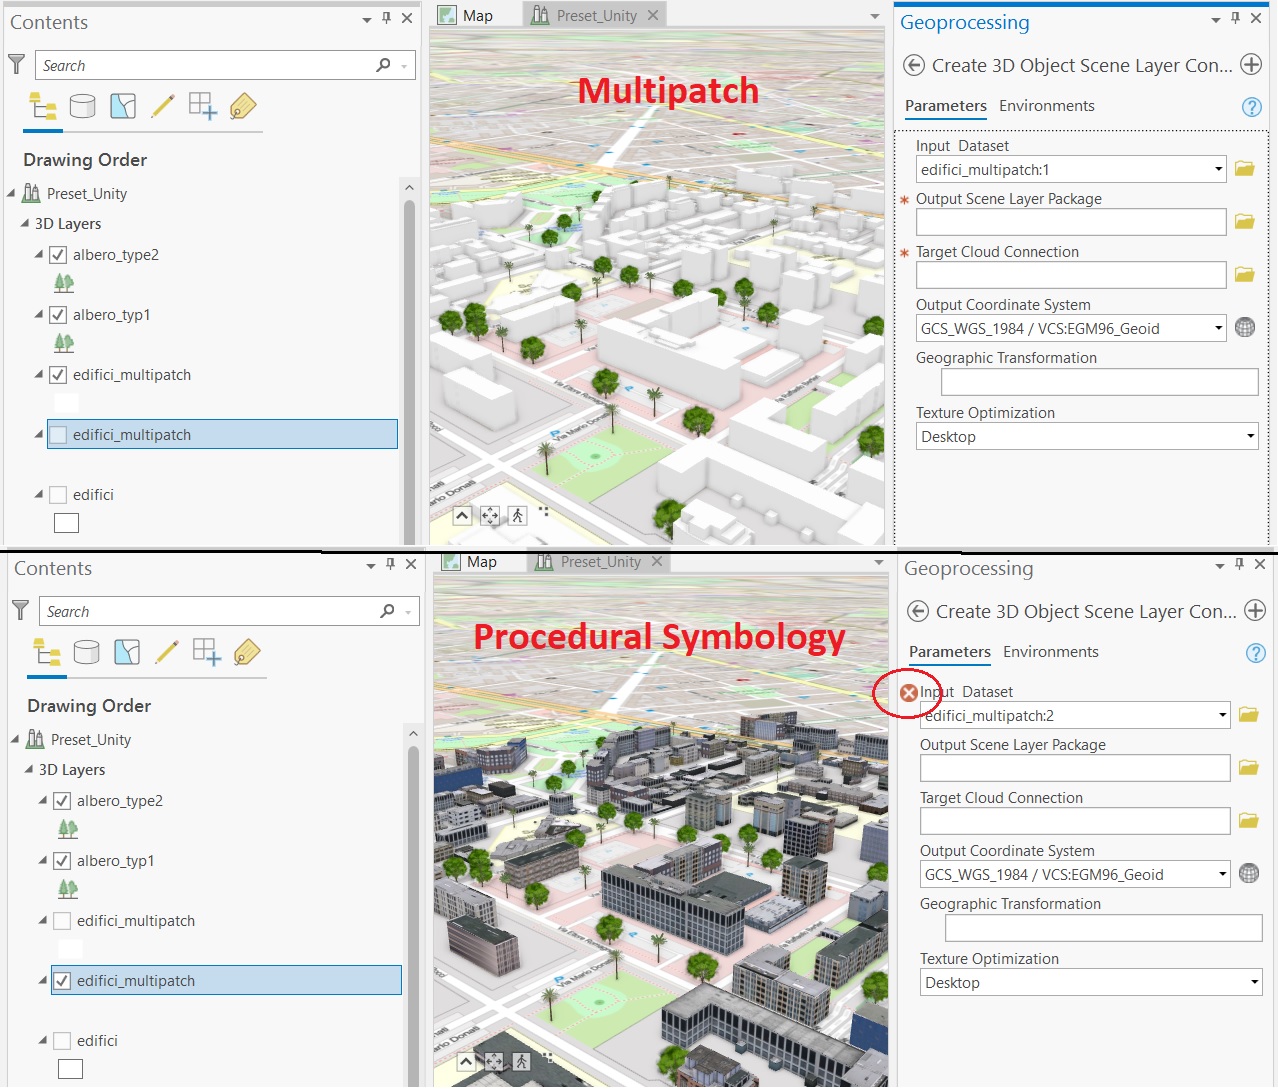
Task: Click the globe icon beside Output Coordinate System
Action: pyautogui.click(x=1244, y=327)
